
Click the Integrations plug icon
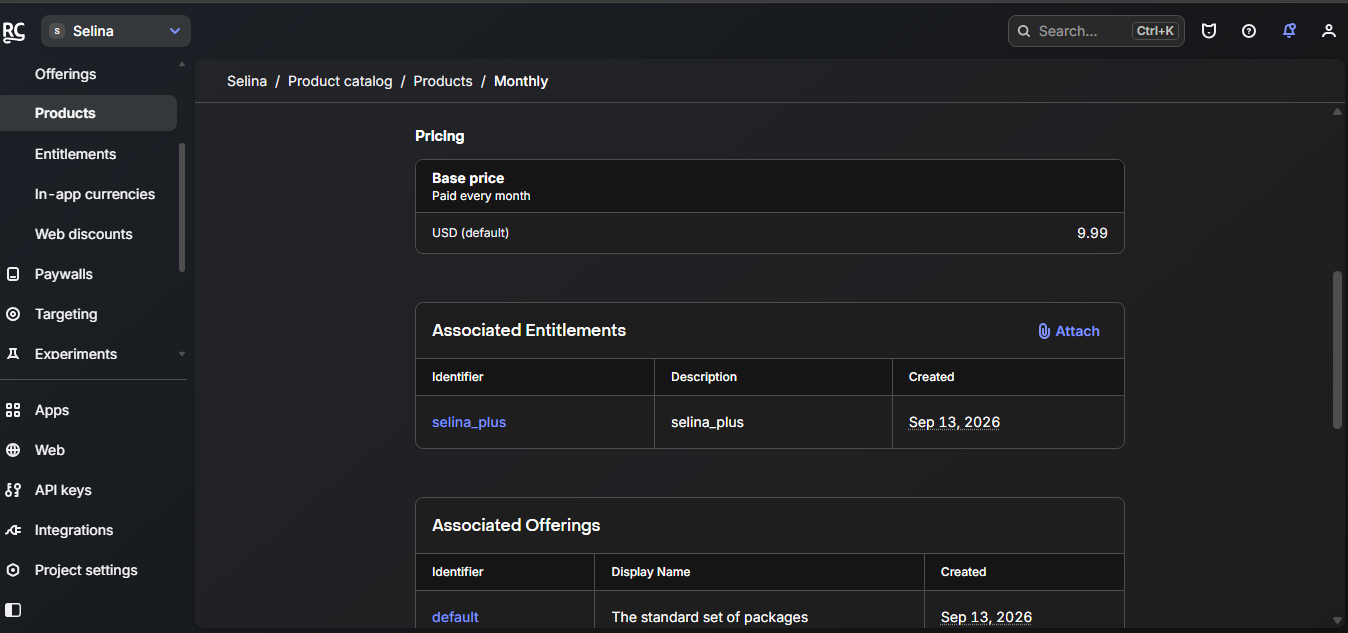(x=13, y=530)
